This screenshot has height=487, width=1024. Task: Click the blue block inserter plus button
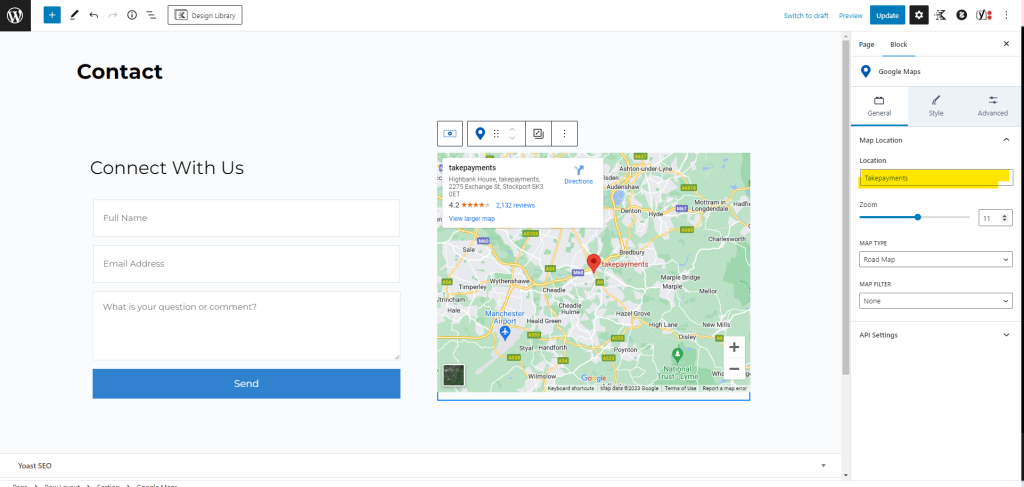(x=52, y=15)
